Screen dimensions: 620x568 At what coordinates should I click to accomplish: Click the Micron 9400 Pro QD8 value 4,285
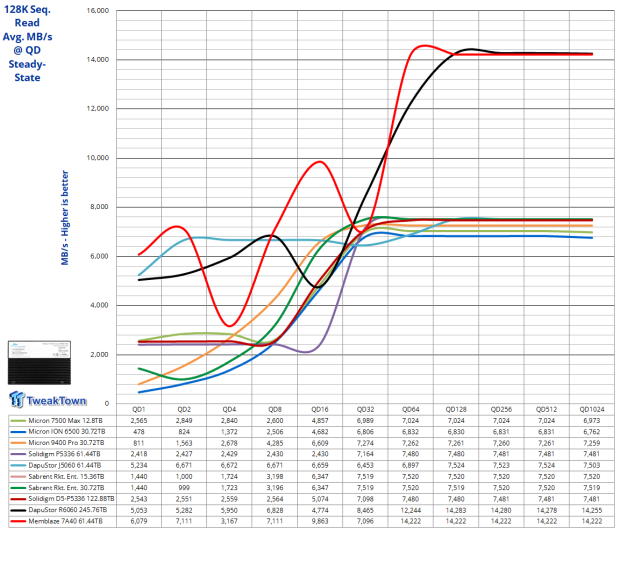tap(275, 443)
